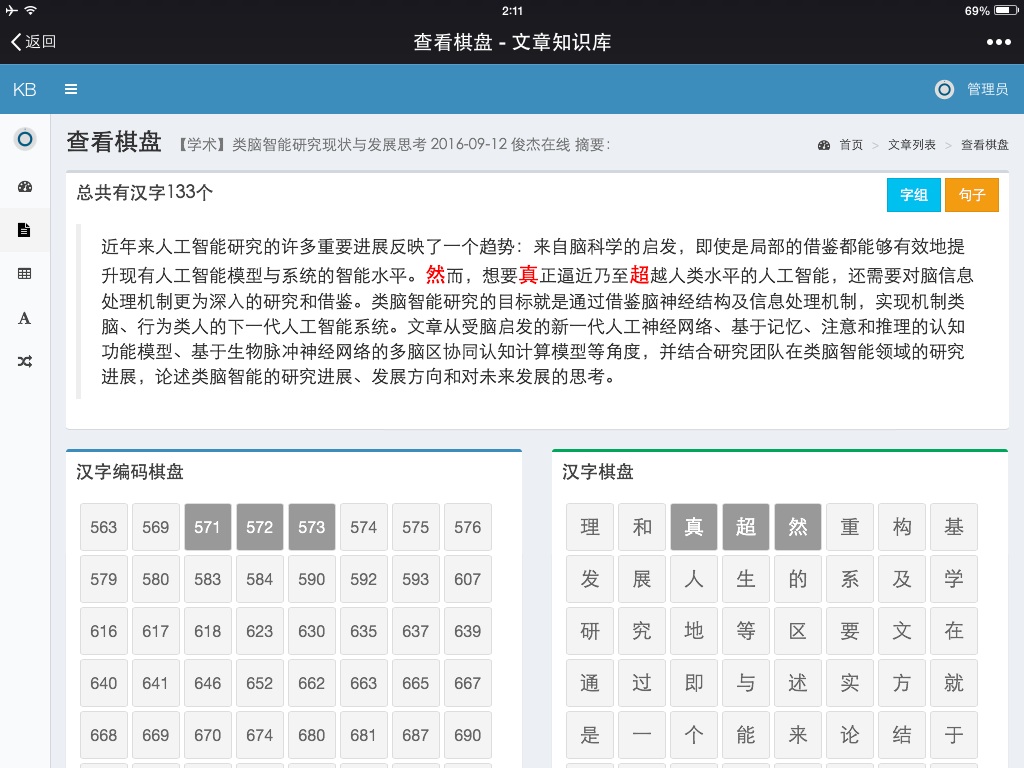
Task: Select code tile 563
Action: (x=104, y=527)
